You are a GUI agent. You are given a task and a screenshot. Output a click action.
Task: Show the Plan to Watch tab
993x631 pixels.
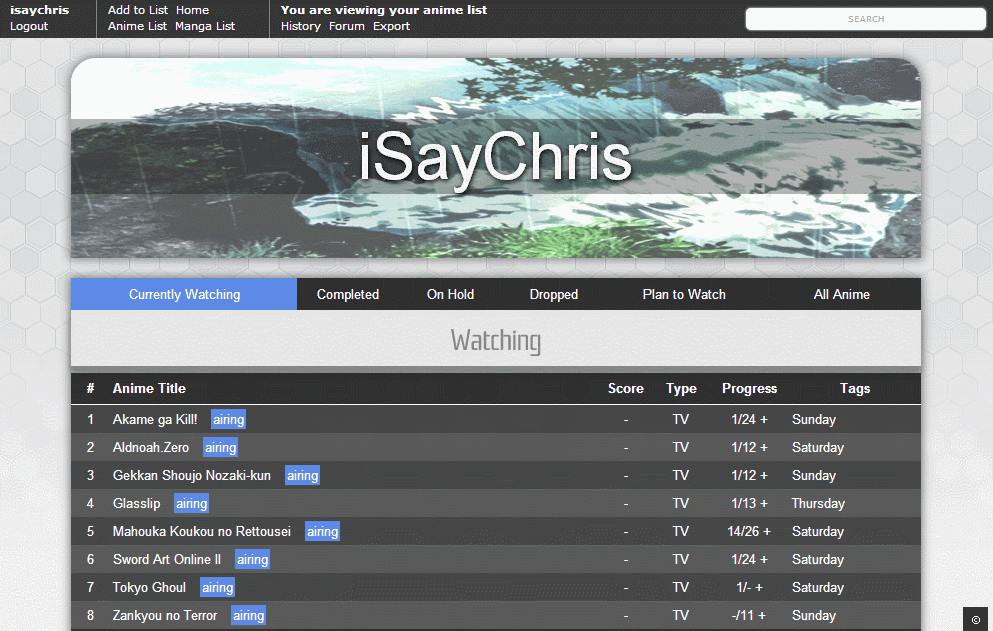coord(684,295)
